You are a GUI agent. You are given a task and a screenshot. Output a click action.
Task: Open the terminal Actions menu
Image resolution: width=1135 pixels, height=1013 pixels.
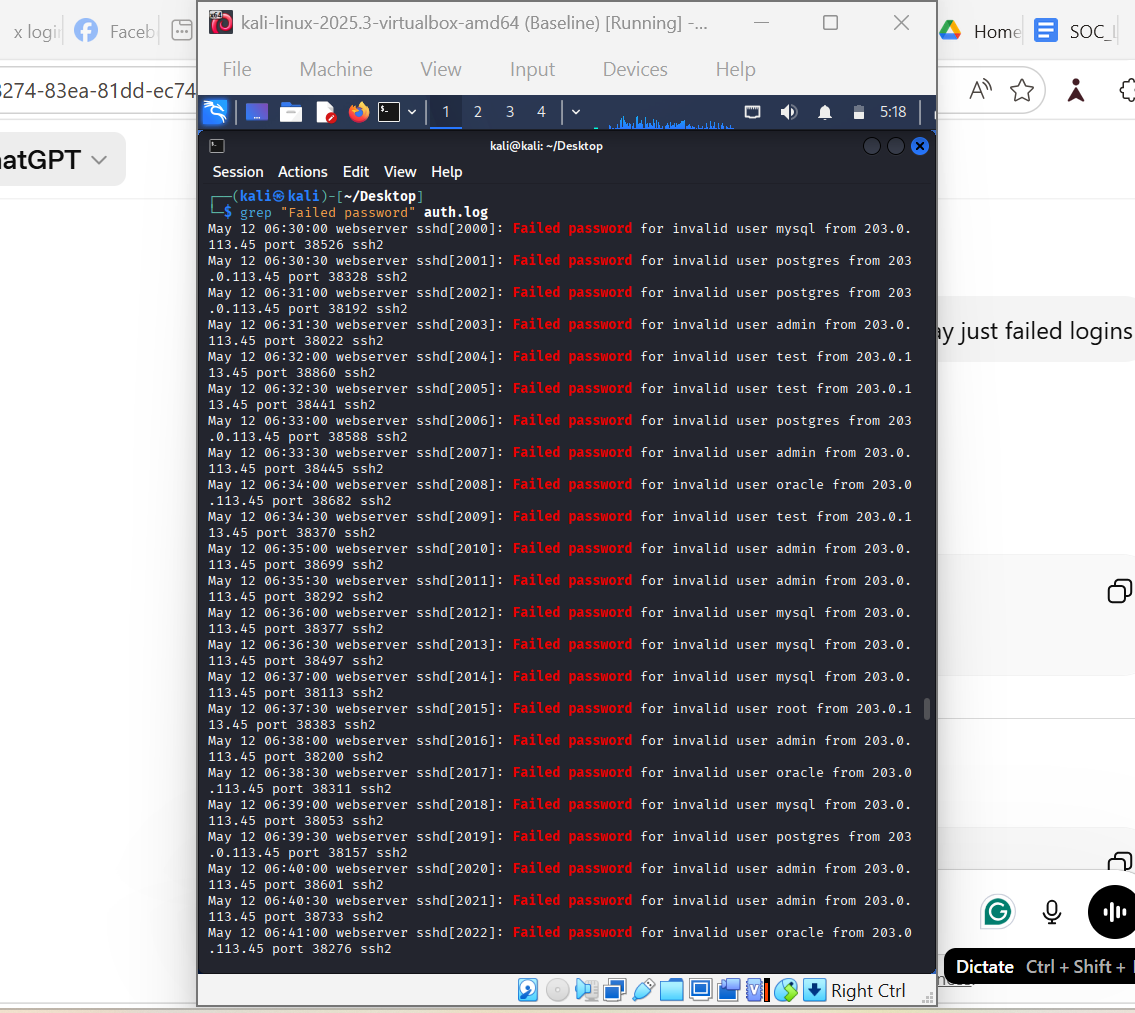303,172
